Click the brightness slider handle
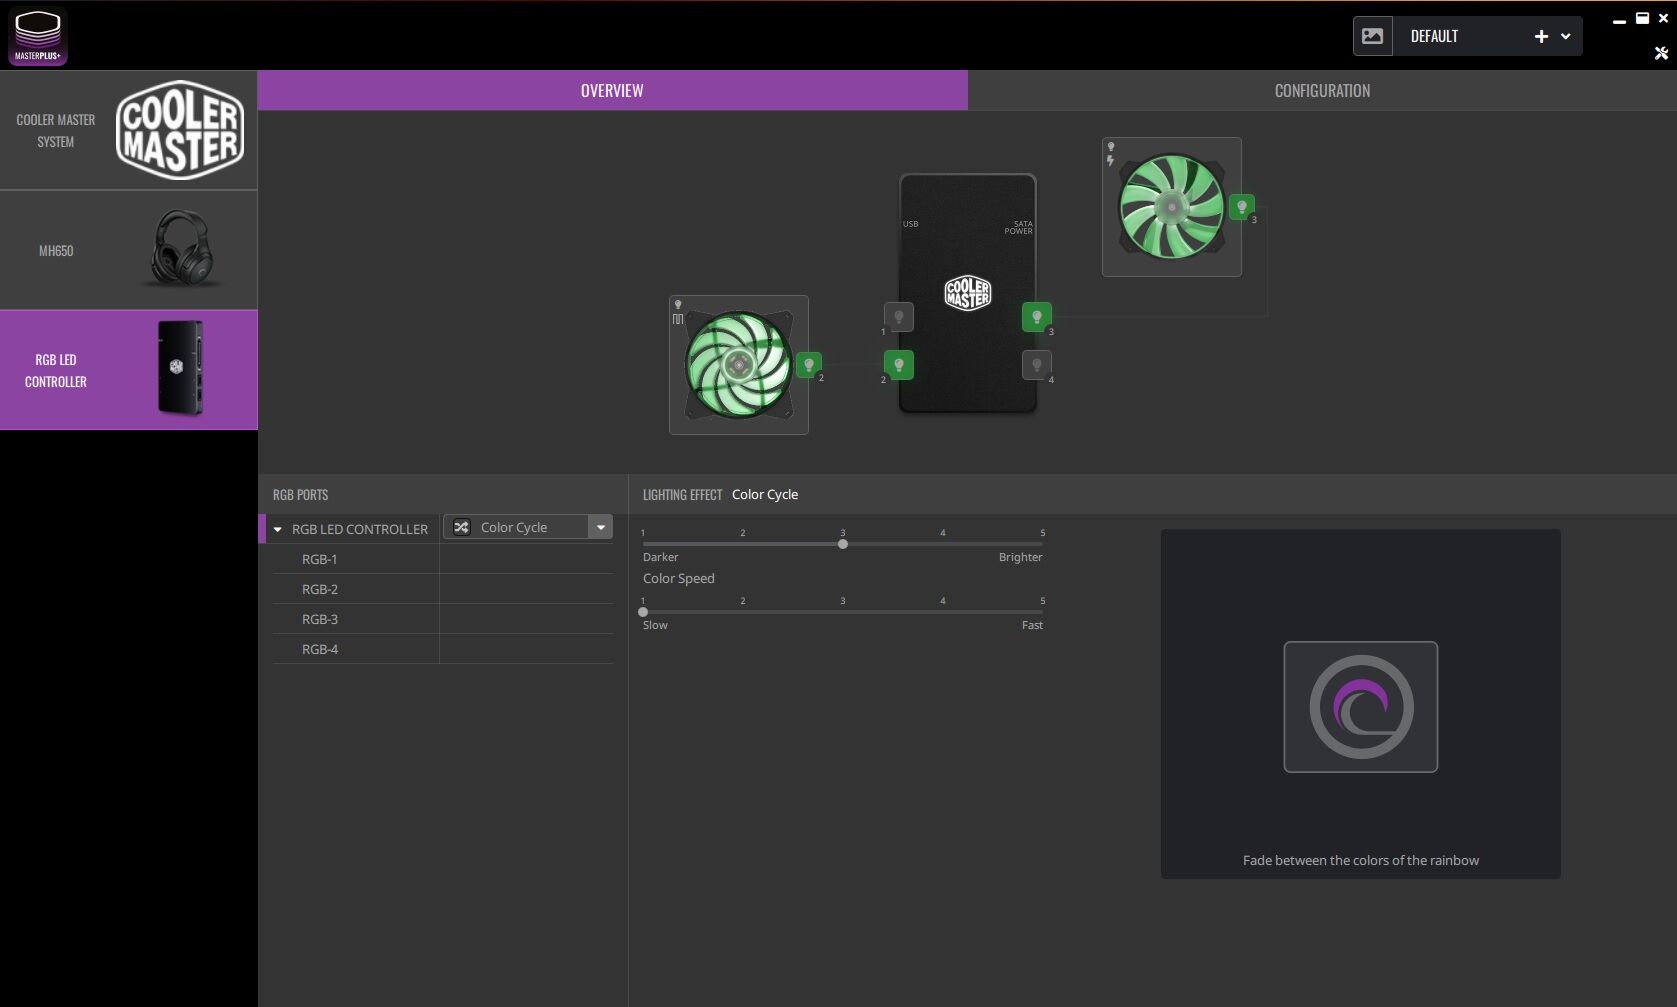 point(843,544)
